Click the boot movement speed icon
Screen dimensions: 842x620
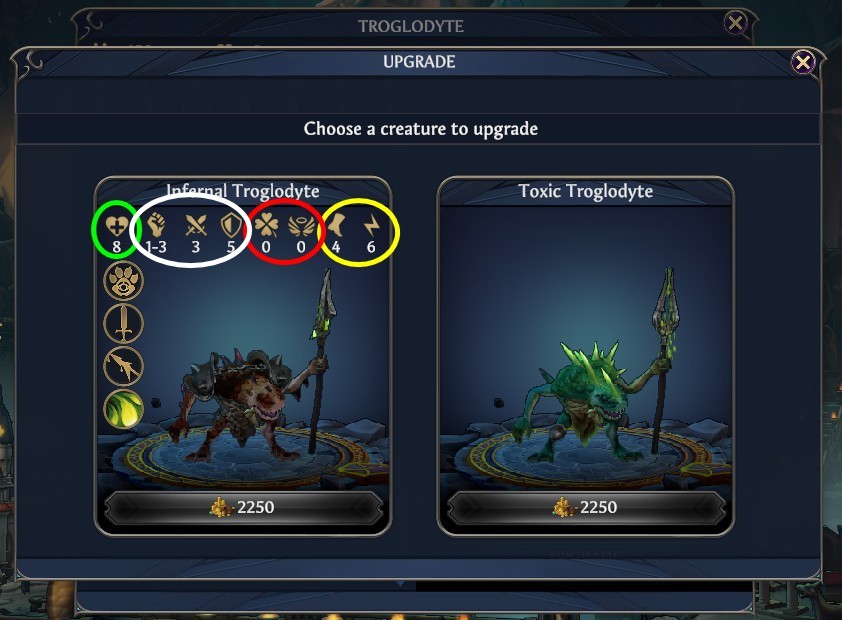click(337, 225)
